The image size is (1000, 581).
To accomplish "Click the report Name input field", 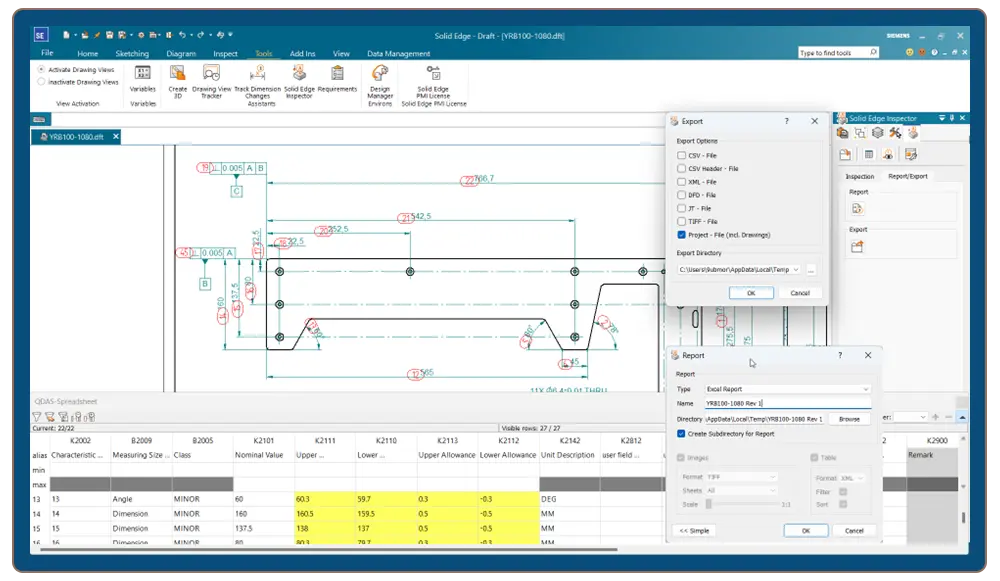I will [x=787, y=403].
